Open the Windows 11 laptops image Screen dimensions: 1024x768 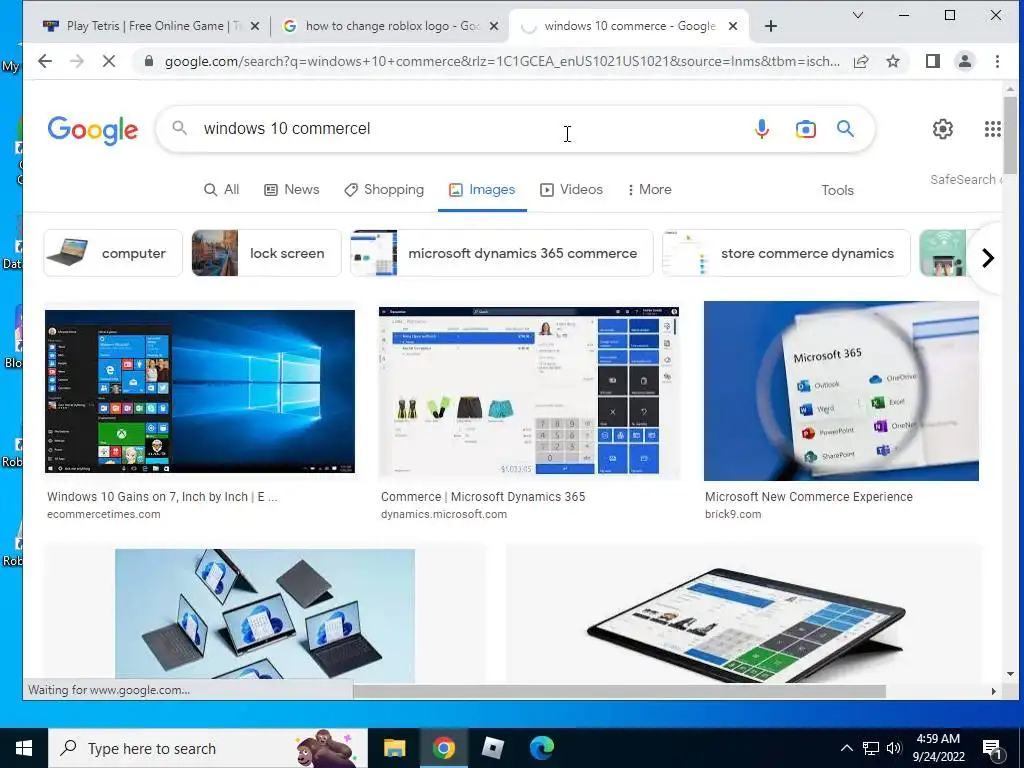(264, 615)
